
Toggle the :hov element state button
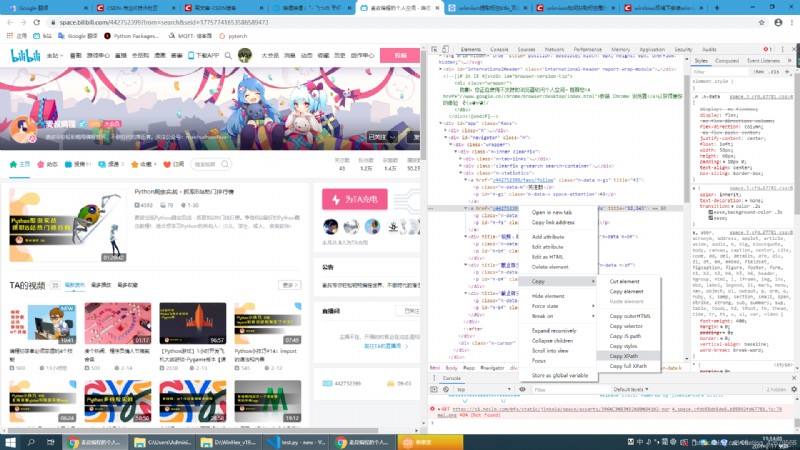coord(759,72)
